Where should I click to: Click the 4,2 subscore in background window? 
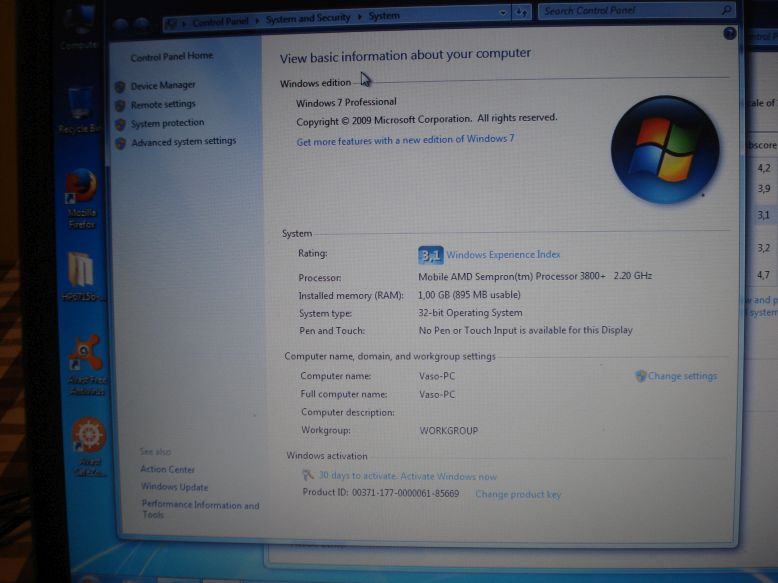point(764,168)
